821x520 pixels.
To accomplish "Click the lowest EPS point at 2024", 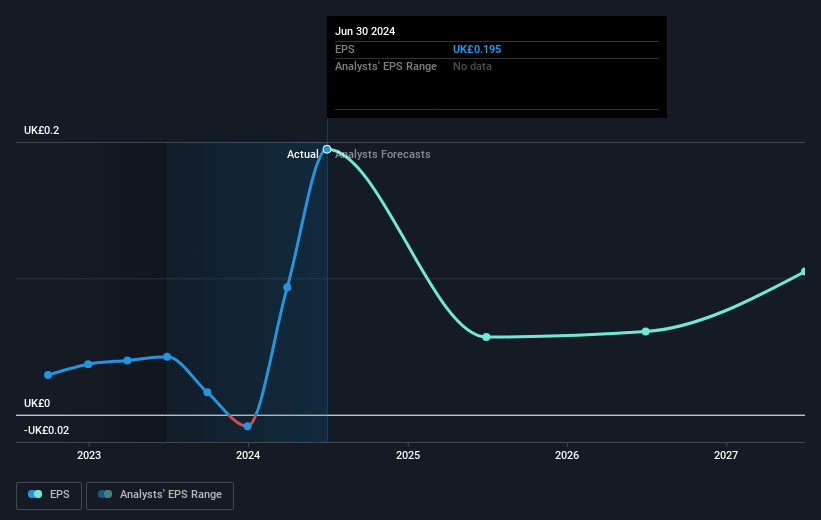I will pyautogui.click(x=248, y=426).
